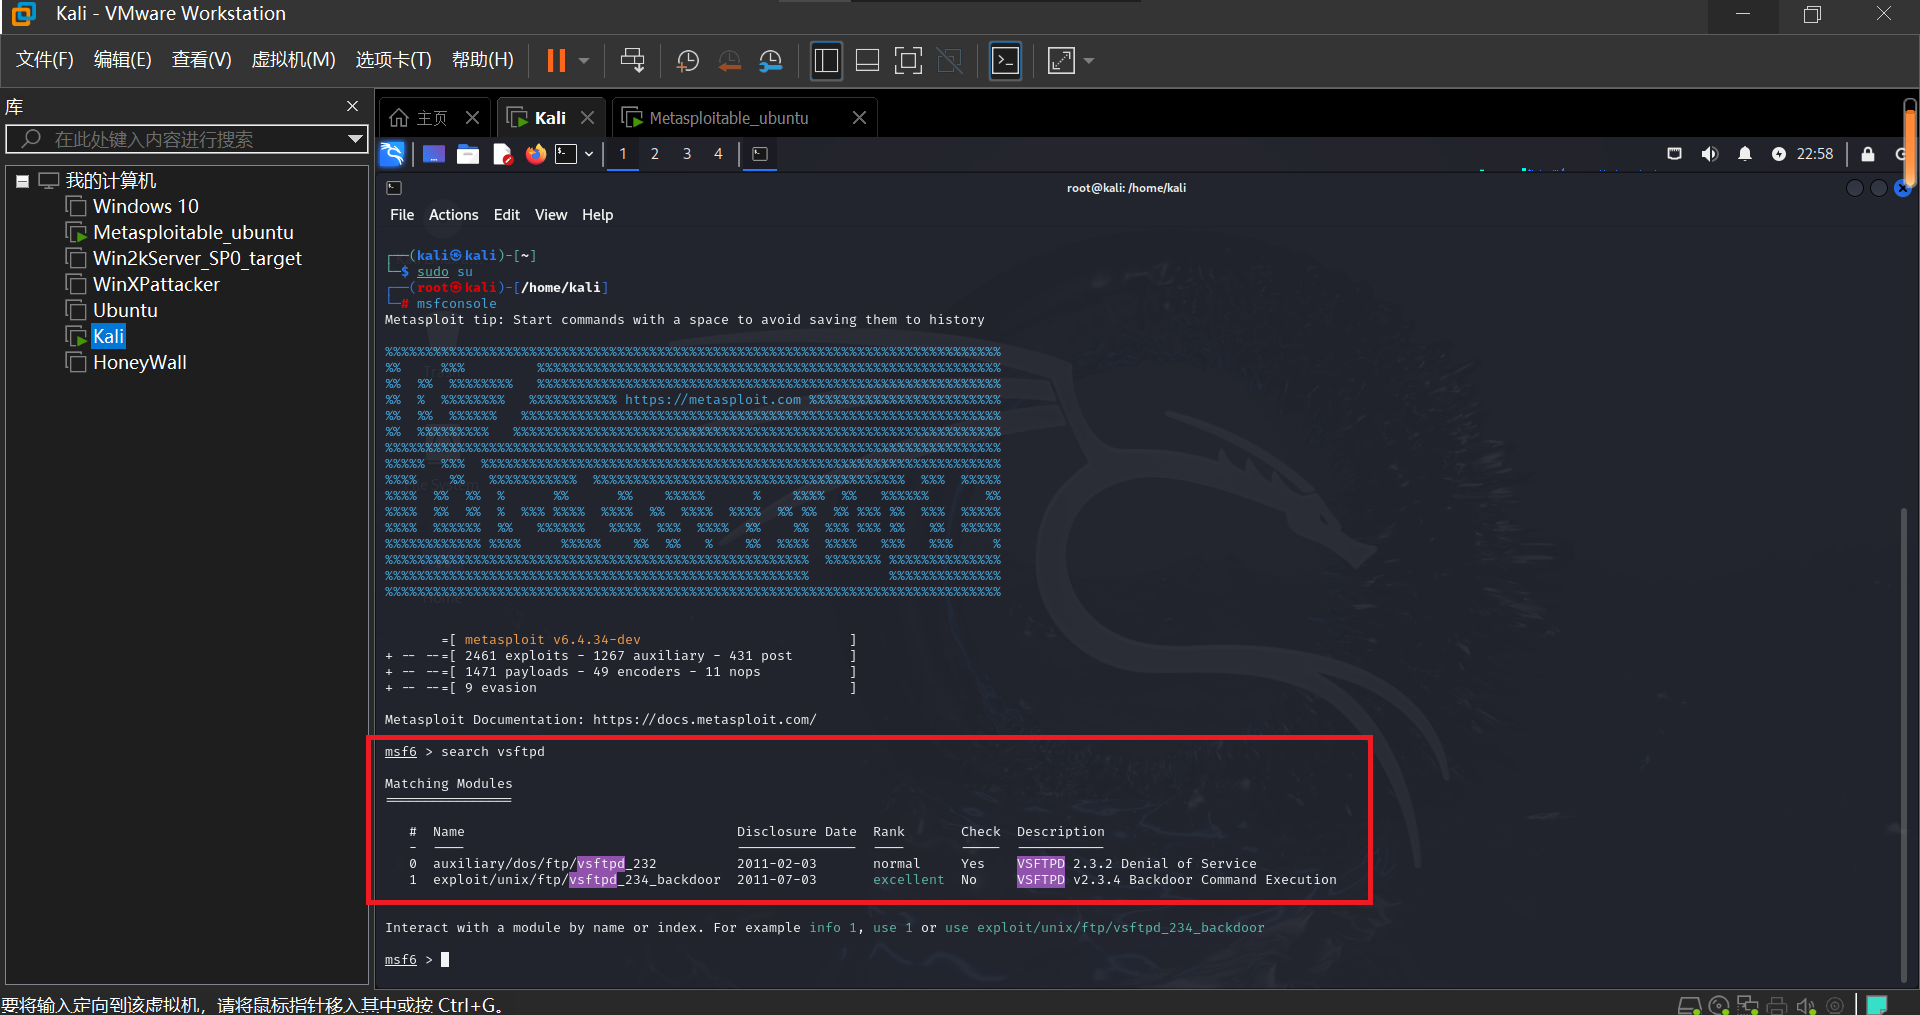The width and height of the screenshot is (1920, 1015).
Task: Launch terminal emulator from Kali panel
Action: (566, 154)
